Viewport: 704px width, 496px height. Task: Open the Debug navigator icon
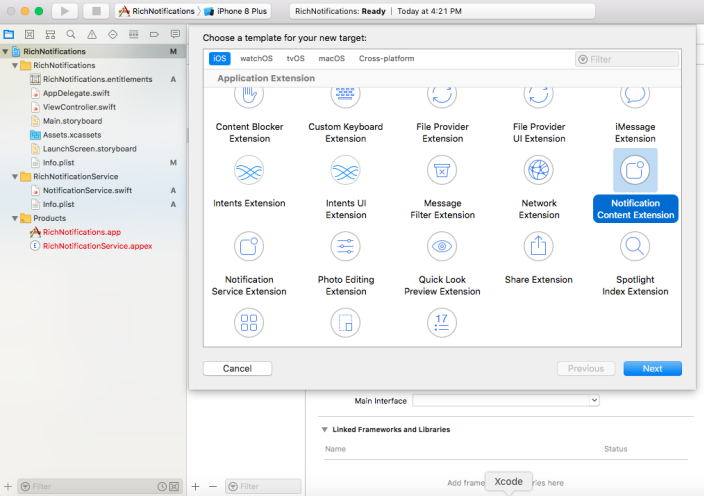click(133, 34)
